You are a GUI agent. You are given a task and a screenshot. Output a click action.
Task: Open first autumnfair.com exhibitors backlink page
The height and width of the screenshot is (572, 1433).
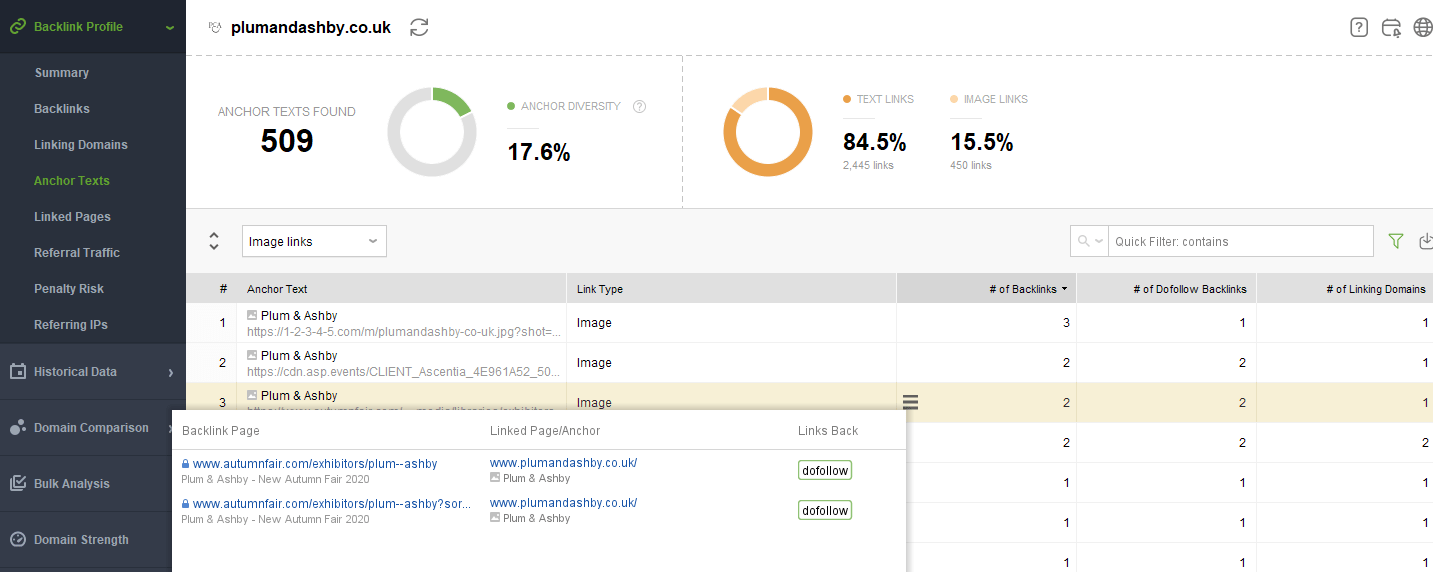click(x=315, y=463)
